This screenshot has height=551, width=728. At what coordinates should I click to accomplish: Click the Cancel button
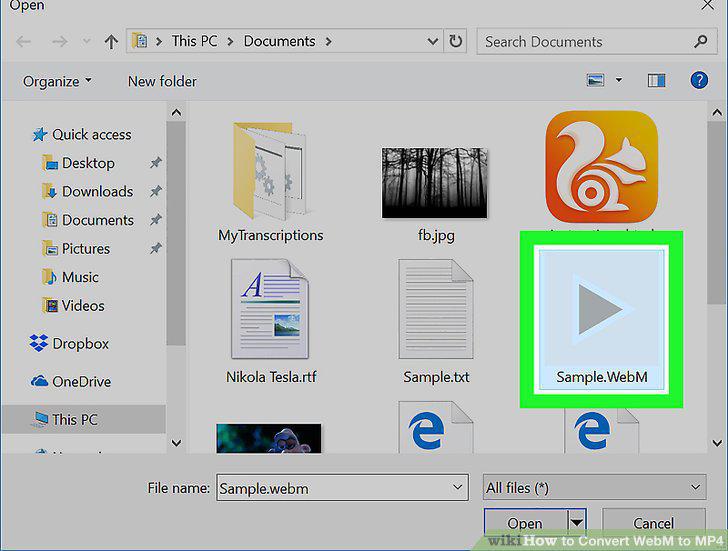click(x=653, y=523)
